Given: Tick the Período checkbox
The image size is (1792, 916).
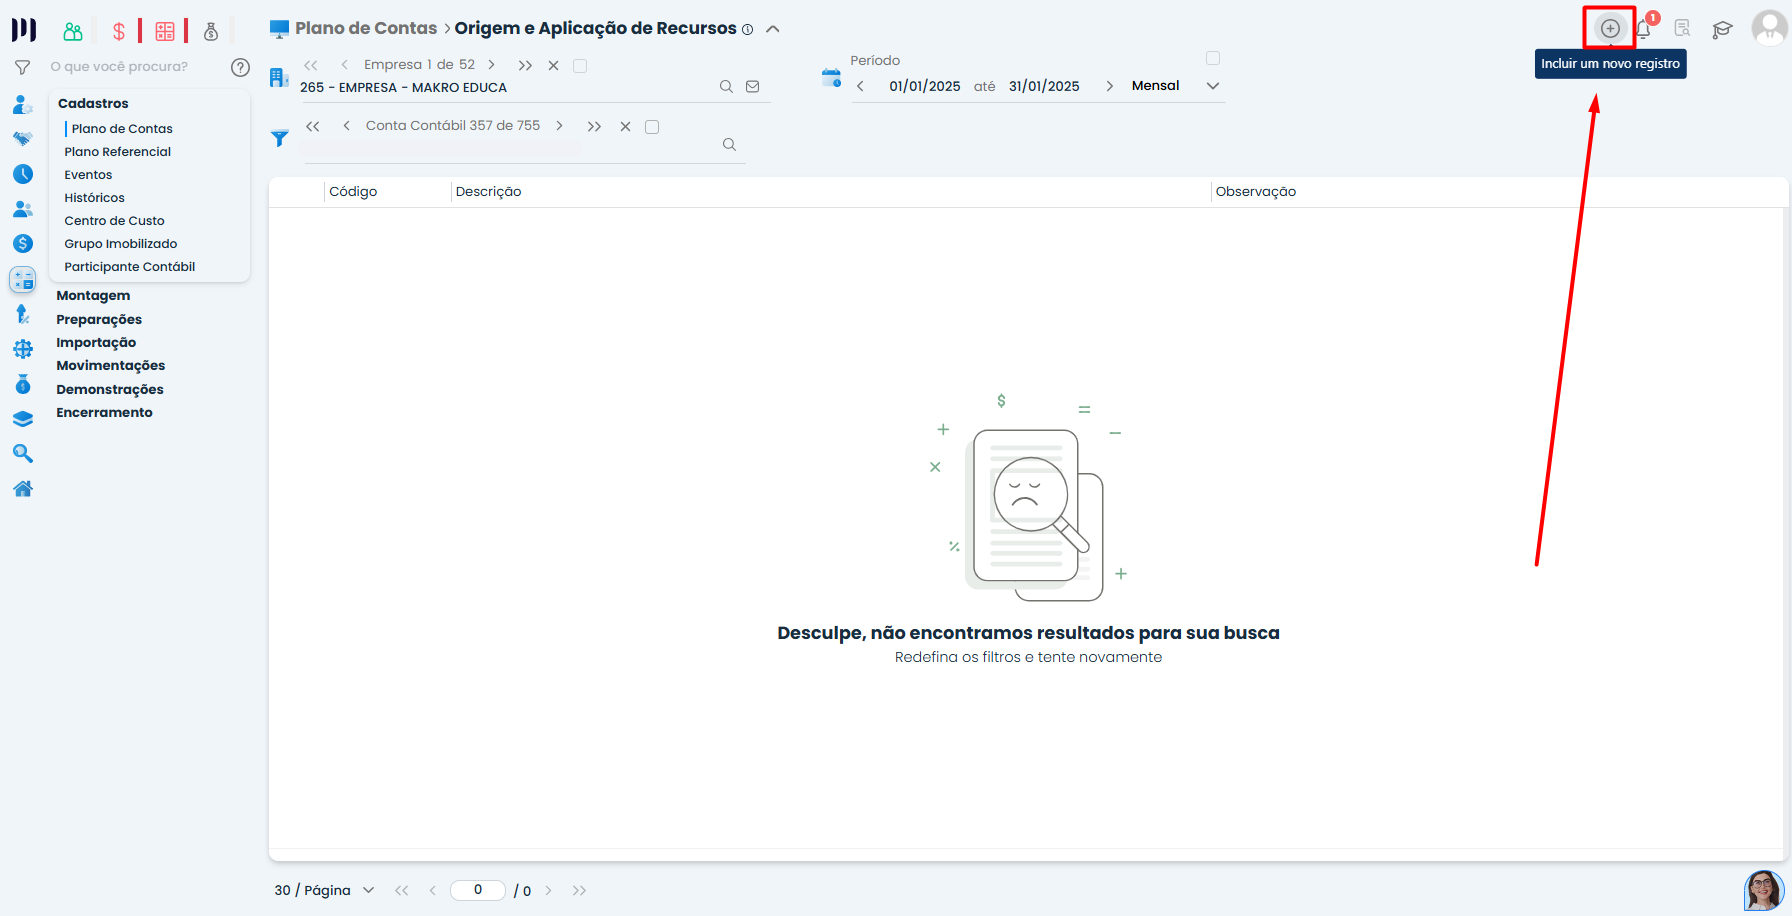Looking at the screenshot, I should (1213, 58).
